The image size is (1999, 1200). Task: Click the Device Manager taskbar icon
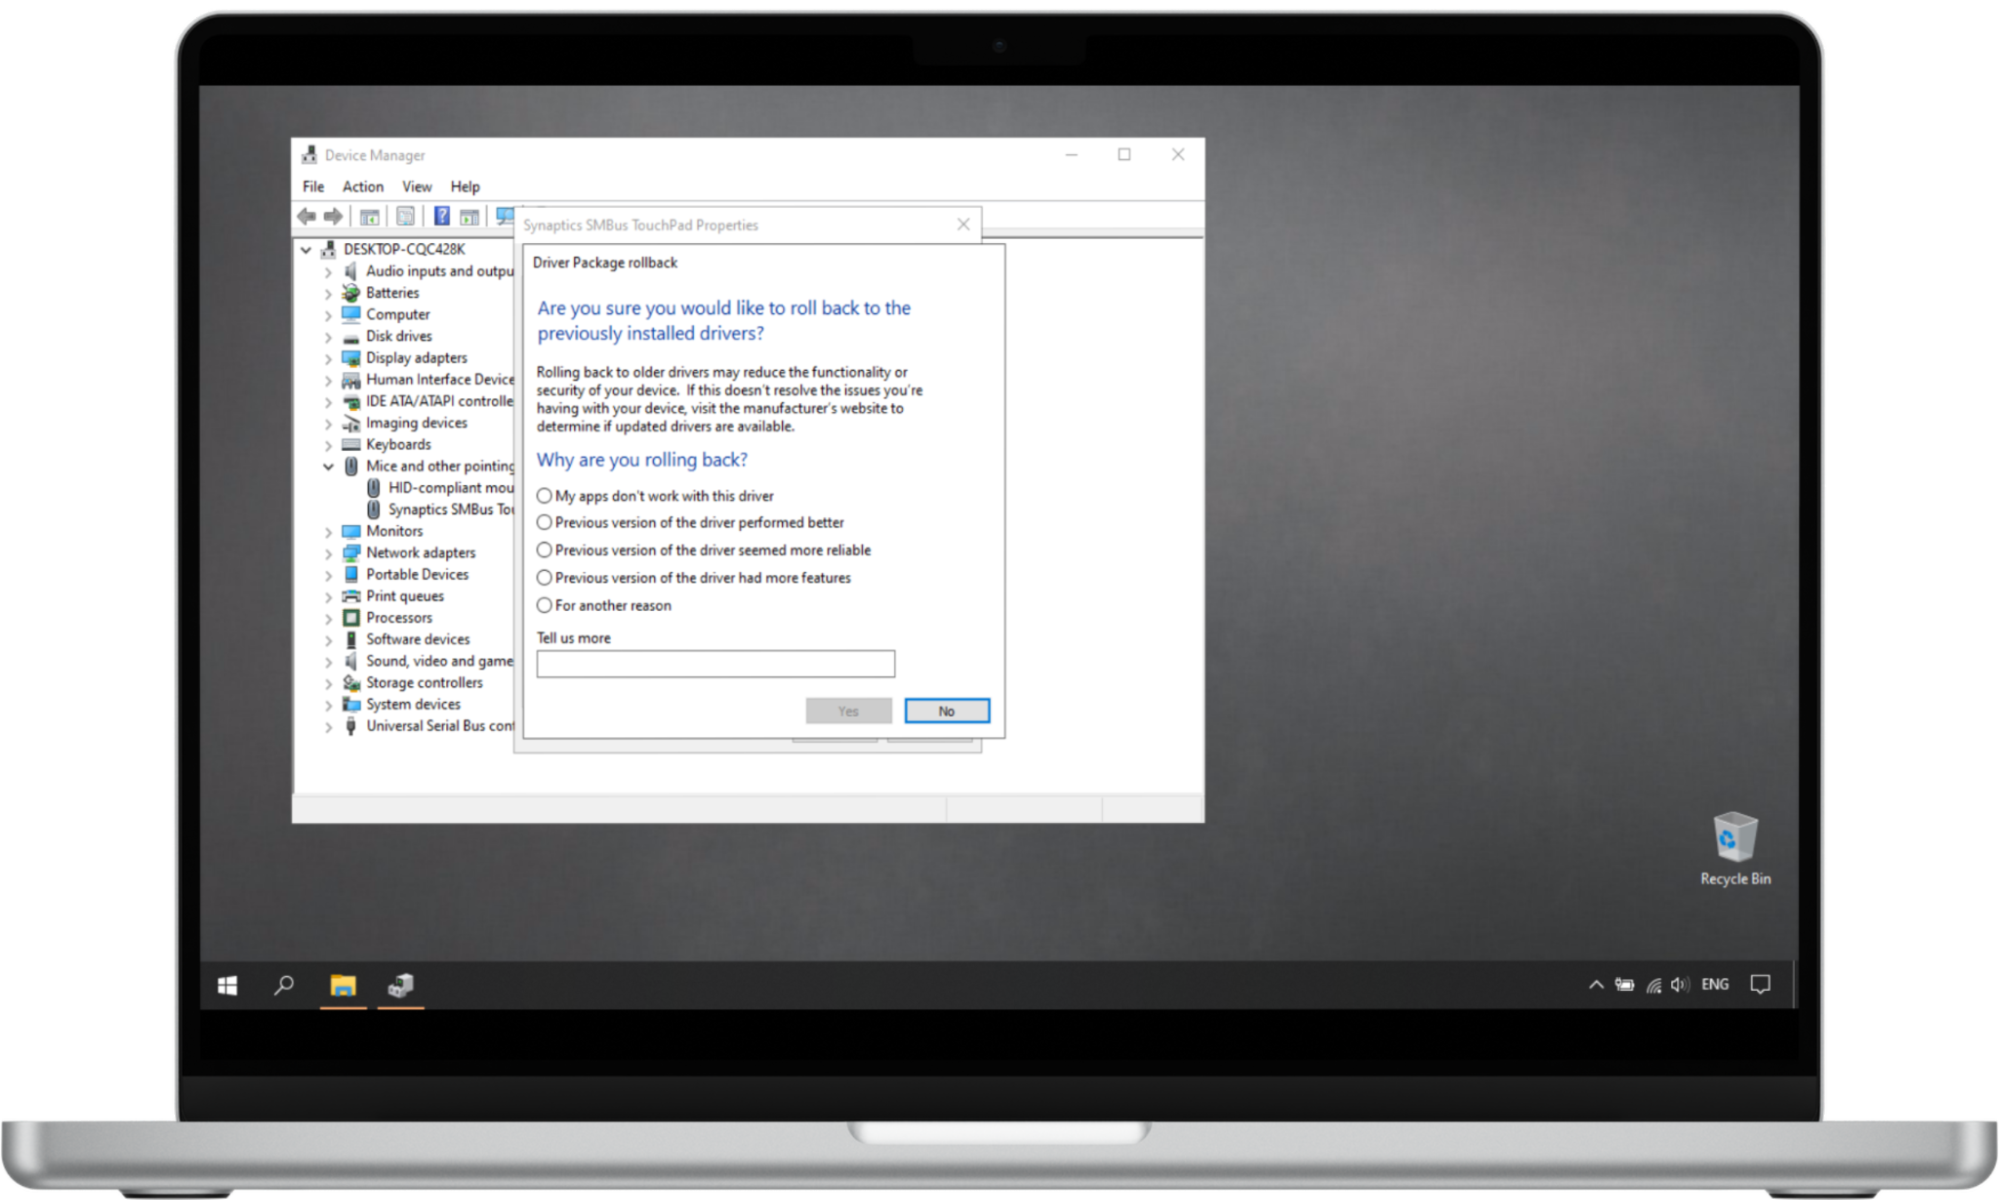(x=401, y=986)
